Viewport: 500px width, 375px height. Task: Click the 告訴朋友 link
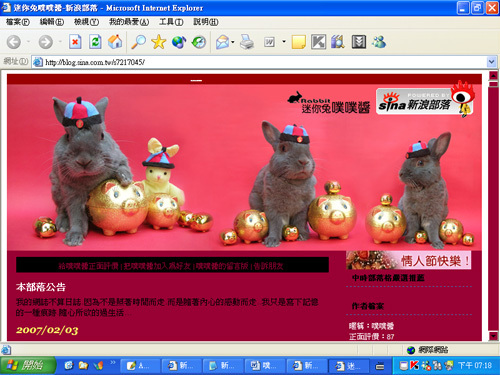point(268,266)
